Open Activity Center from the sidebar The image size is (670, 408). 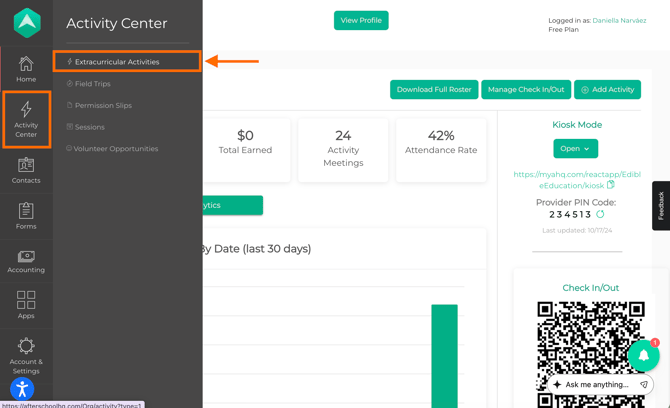26,118
